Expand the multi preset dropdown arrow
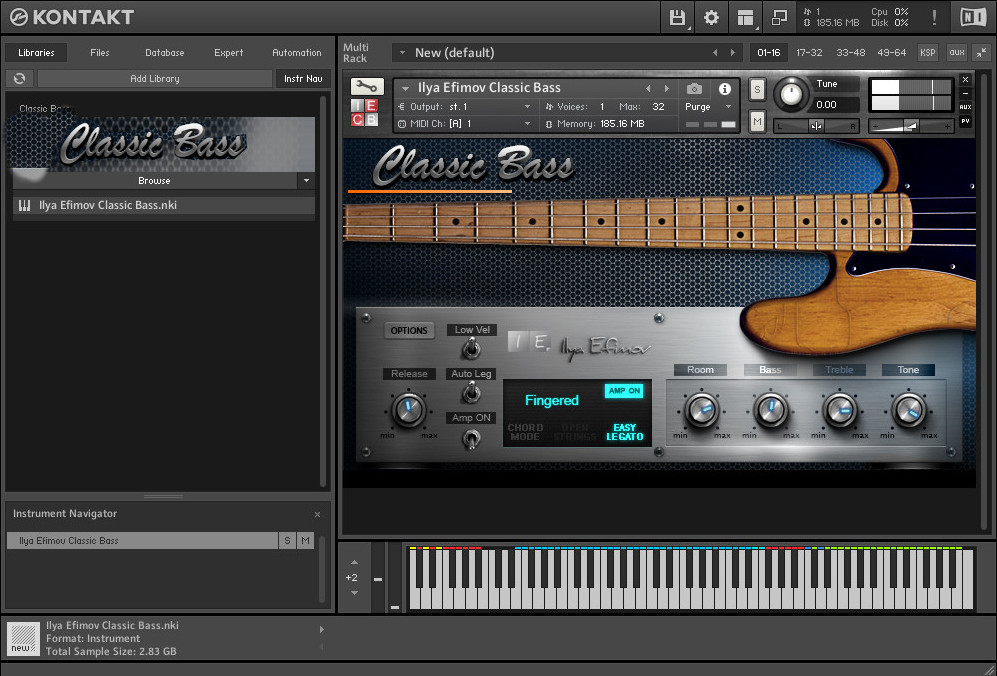 pyautogui.click(x=402, y=53)
